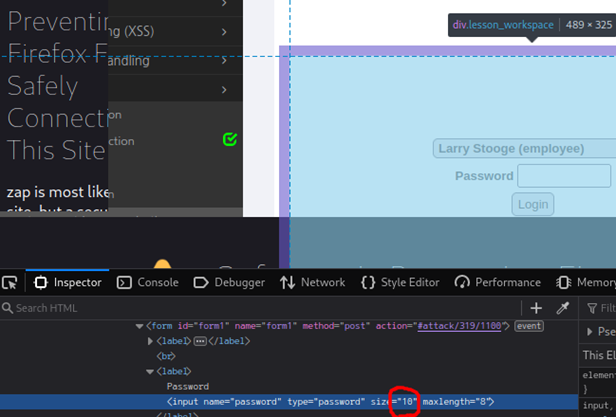Click the Search HTML field

pyautogui.click(x=259, y=308)
